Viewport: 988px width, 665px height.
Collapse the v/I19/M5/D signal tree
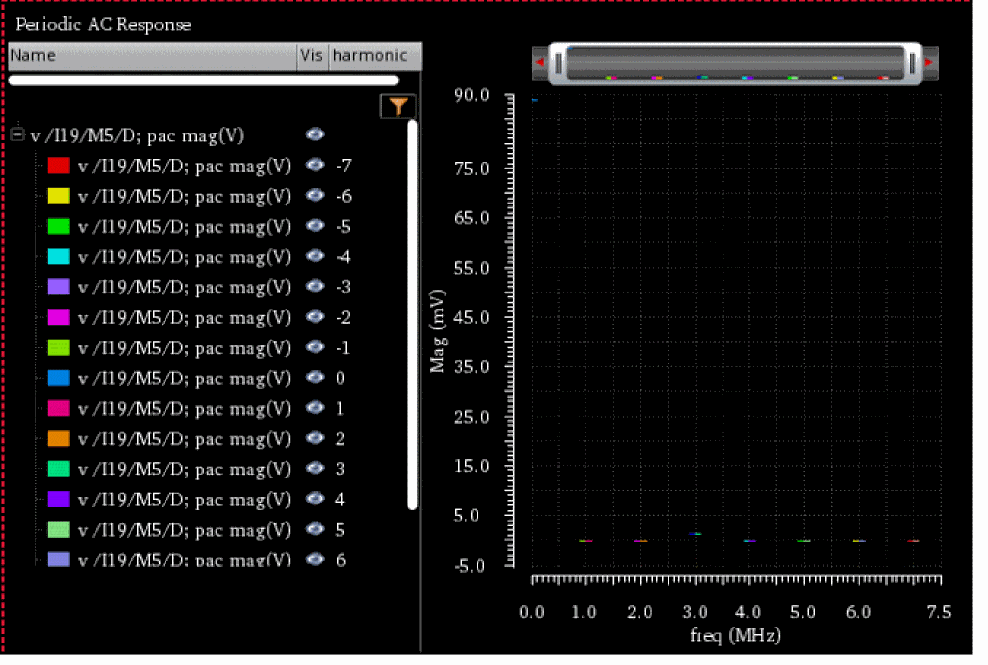tap(17, 134)
